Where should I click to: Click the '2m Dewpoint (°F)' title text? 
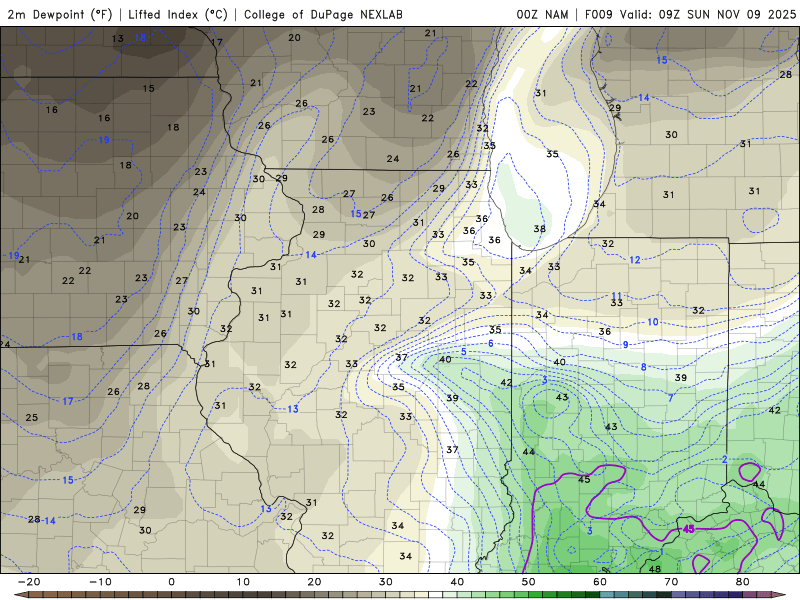pyautogui.click(x=59, y=14)
